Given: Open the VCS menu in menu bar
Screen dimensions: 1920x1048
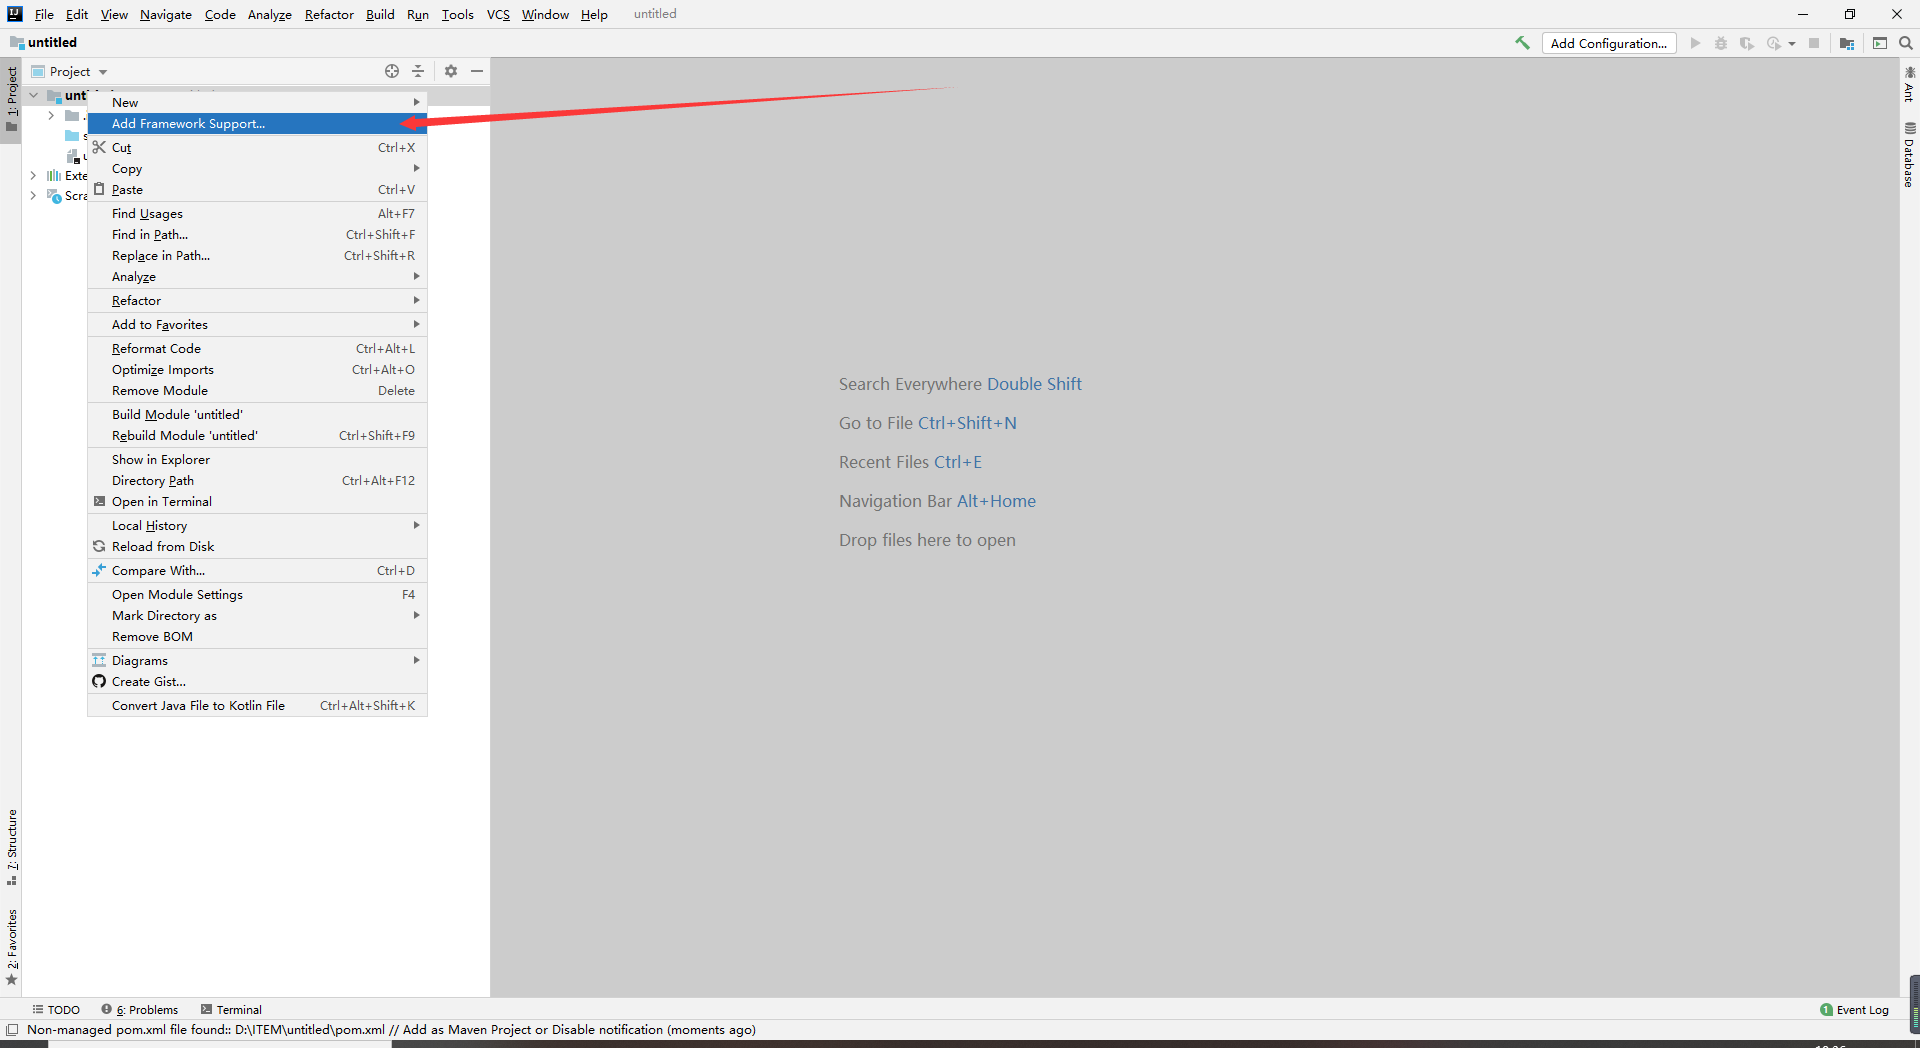Looking at the screenshot, I should (x=498, y=14).
